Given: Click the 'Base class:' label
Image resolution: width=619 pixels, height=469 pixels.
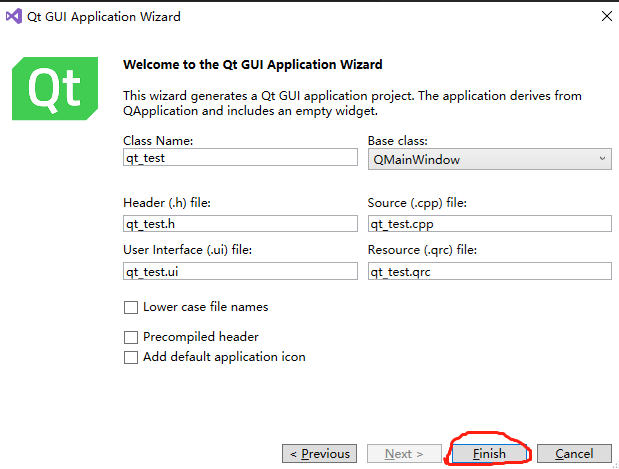Looking at the screenshot, I should [398, 141].
